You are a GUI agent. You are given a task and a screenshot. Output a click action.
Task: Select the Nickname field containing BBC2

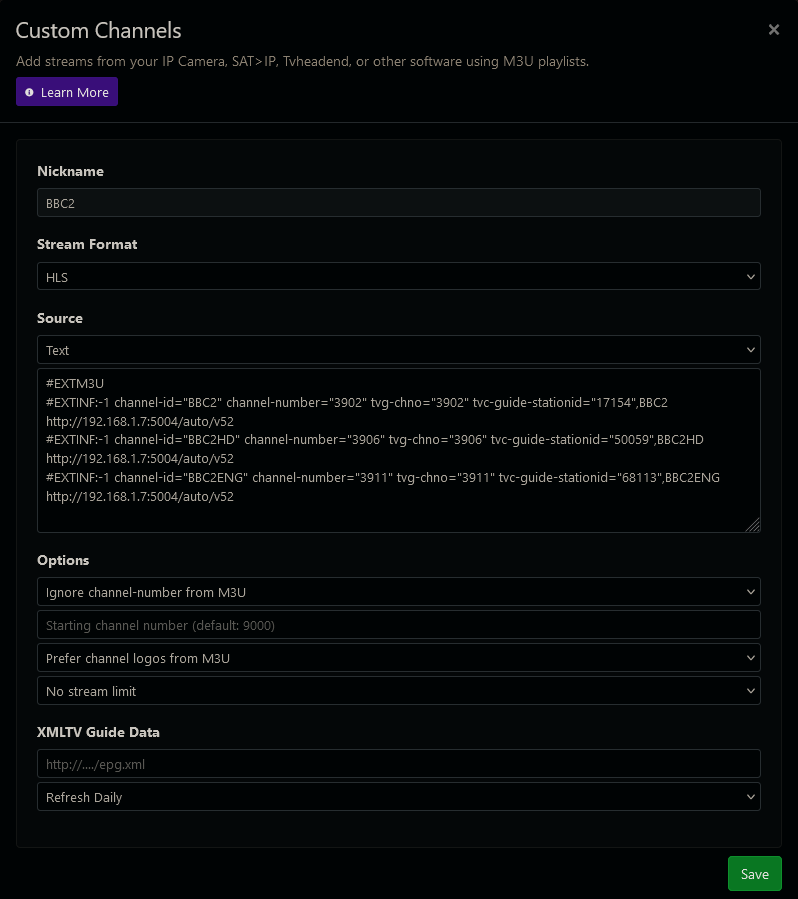tap(400, 202)
